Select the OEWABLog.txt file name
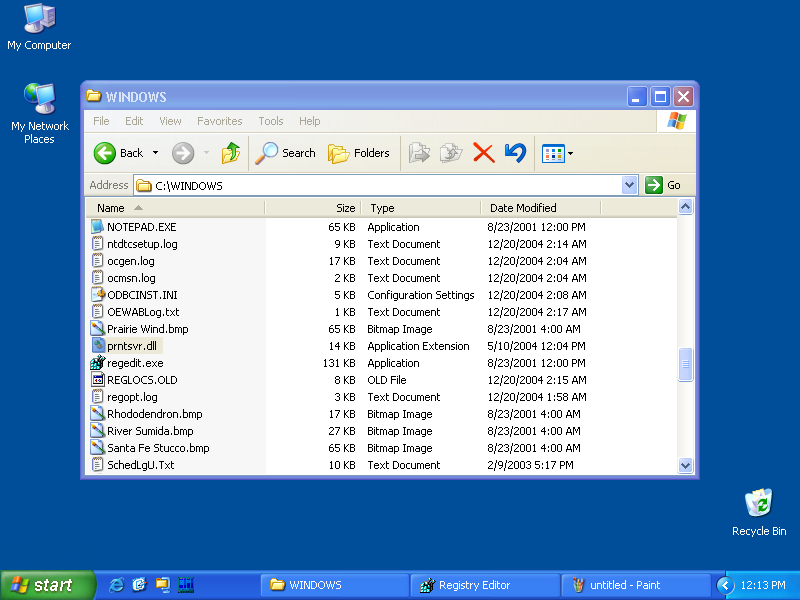Image resolution: width=800 pixels, height=600 pixels. (143, 312)
